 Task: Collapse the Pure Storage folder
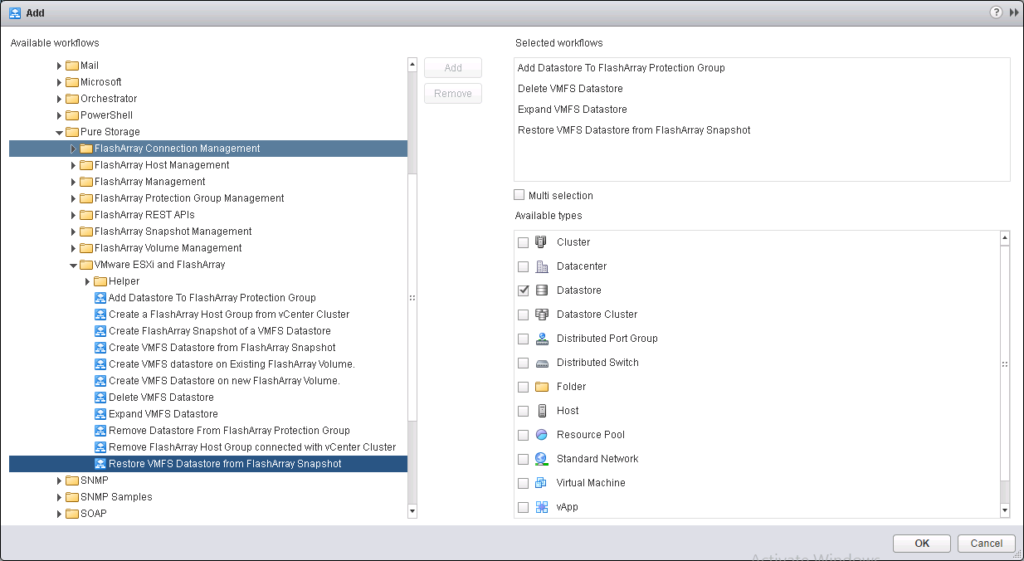coord(59,132)
